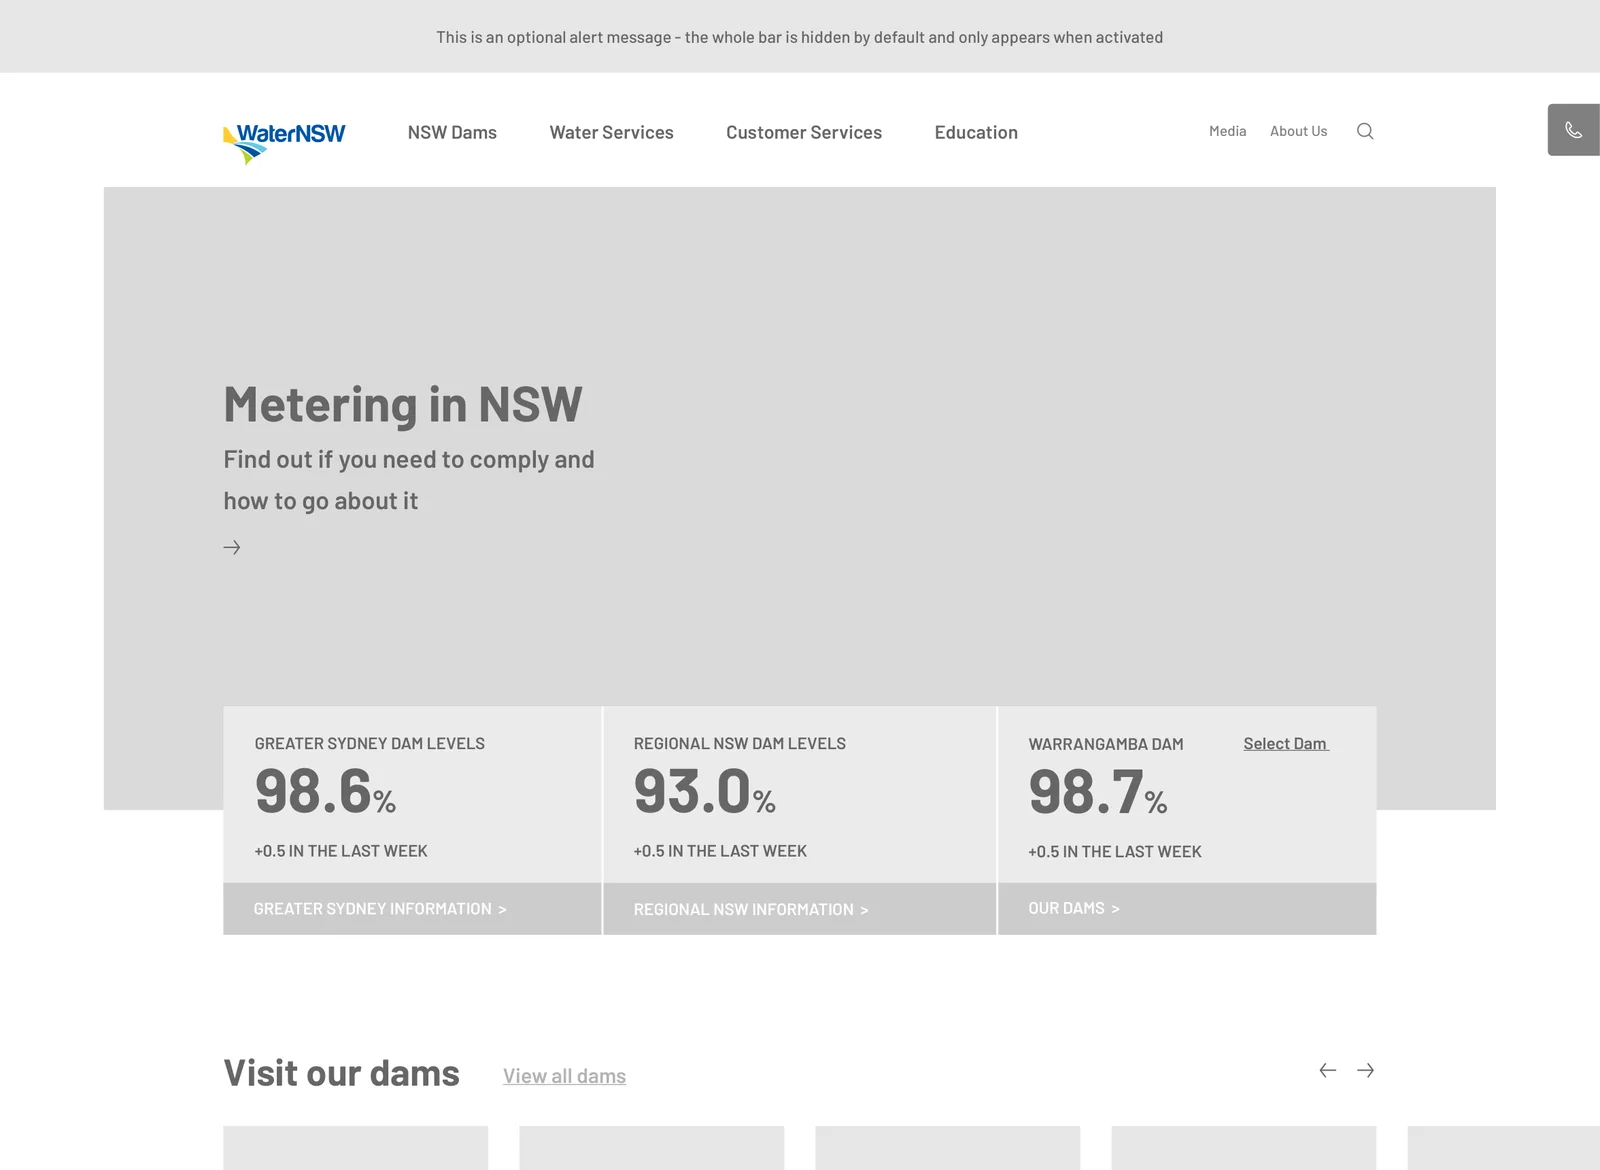Viewport: 1600px width, 1170px height.
Task: Go to previous dam with left arrow
Action: click(x=1328, y=1070)
